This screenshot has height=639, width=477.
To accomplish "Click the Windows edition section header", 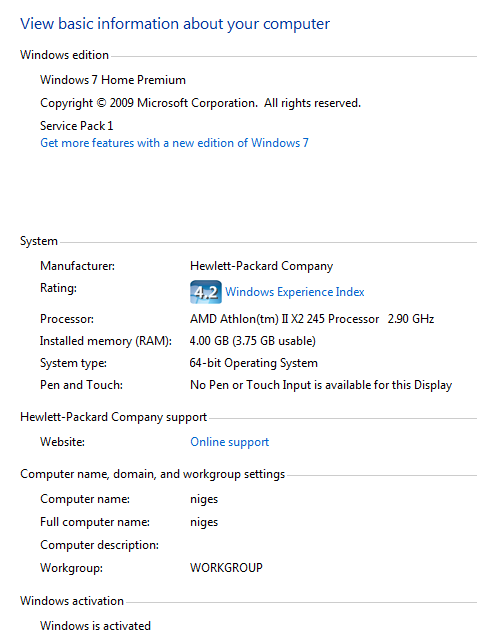I will tap(64, 55).
